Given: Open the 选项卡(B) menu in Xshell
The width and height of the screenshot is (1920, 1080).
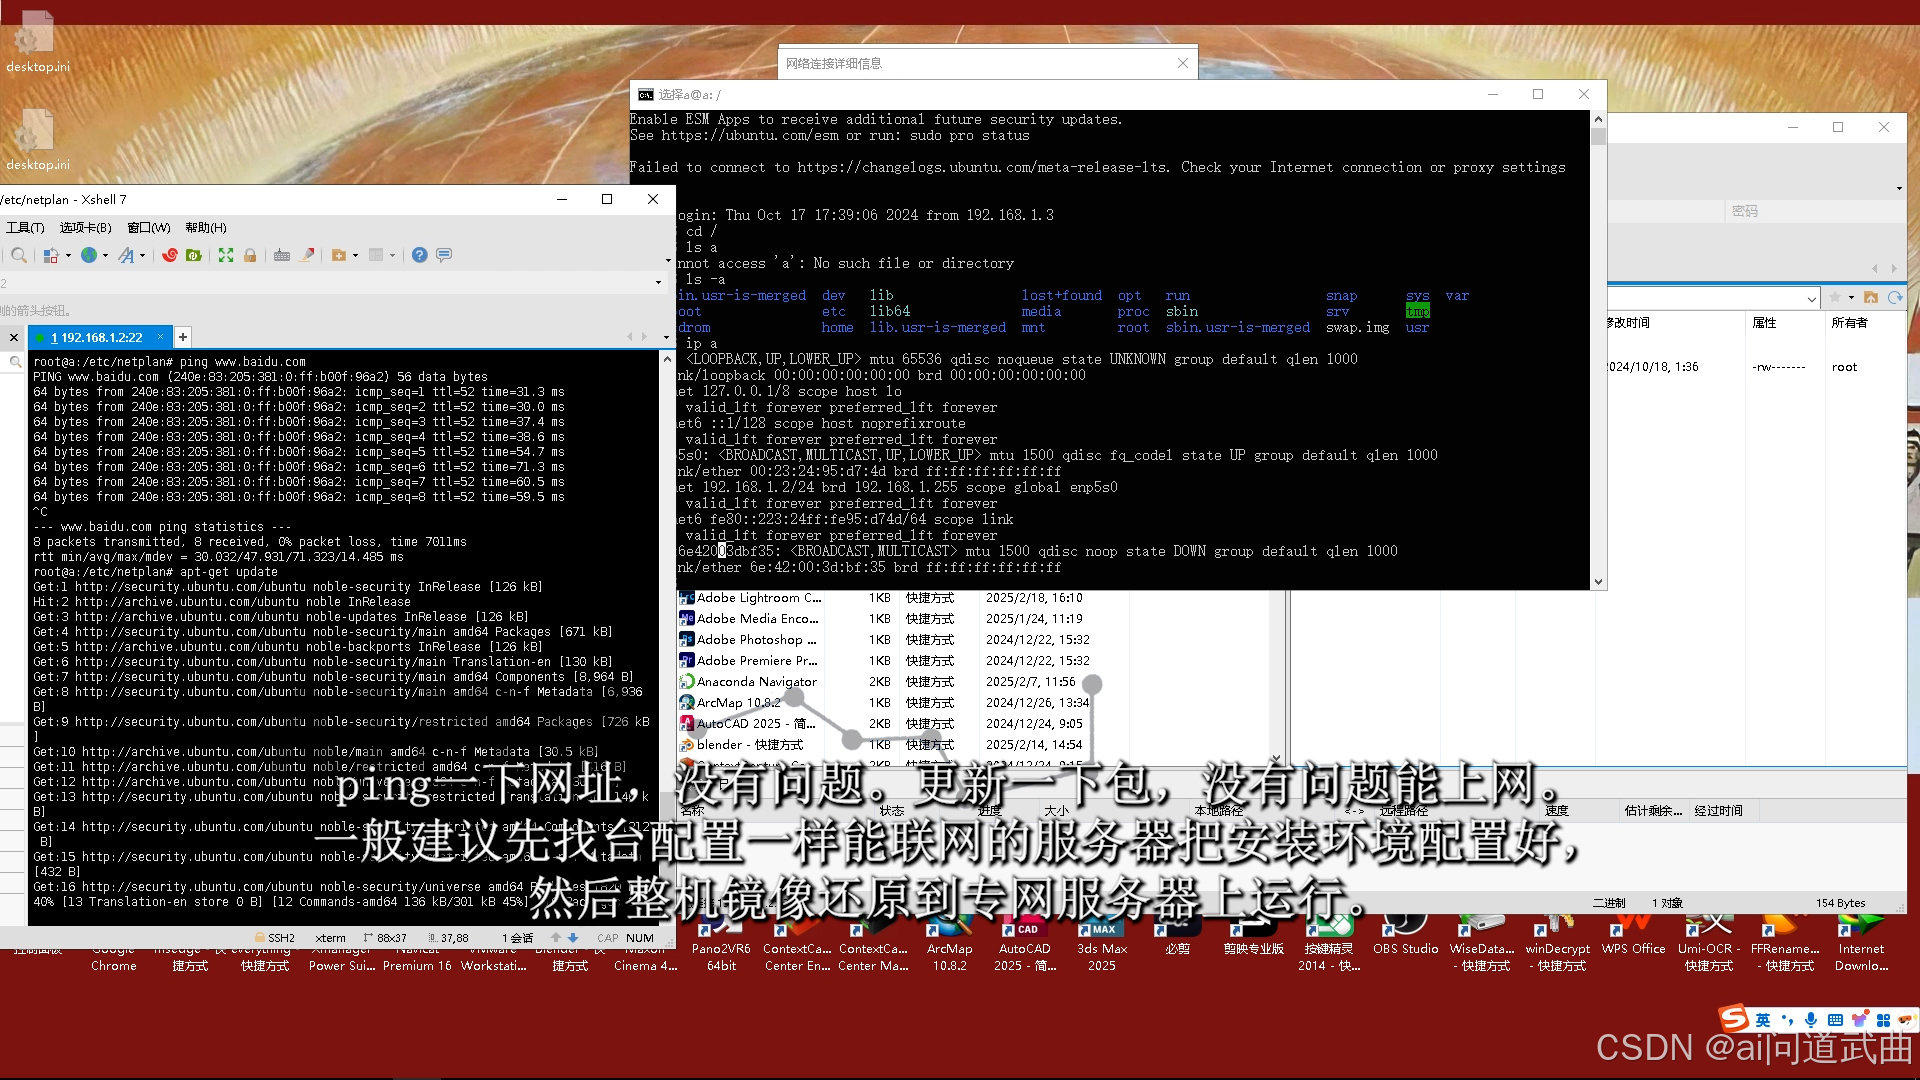Looking at the screenshot, I should tap(85, 228).
